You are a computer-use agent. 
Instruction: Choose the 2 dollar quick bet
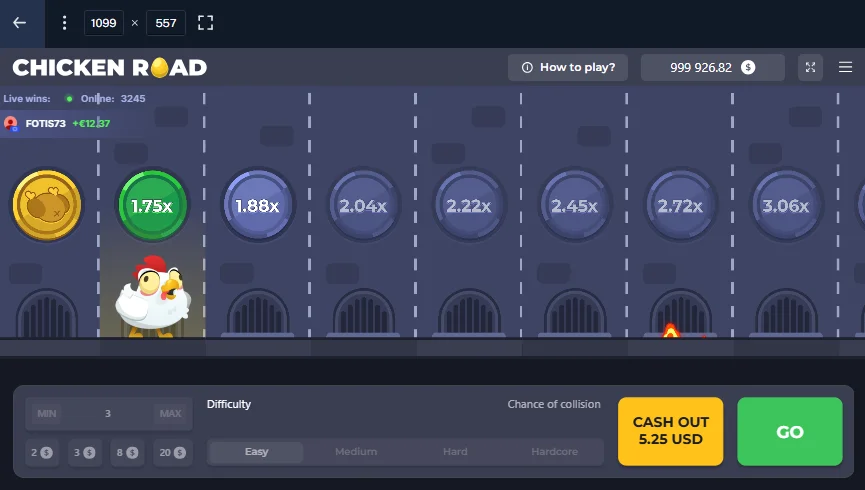coord(42,452)
